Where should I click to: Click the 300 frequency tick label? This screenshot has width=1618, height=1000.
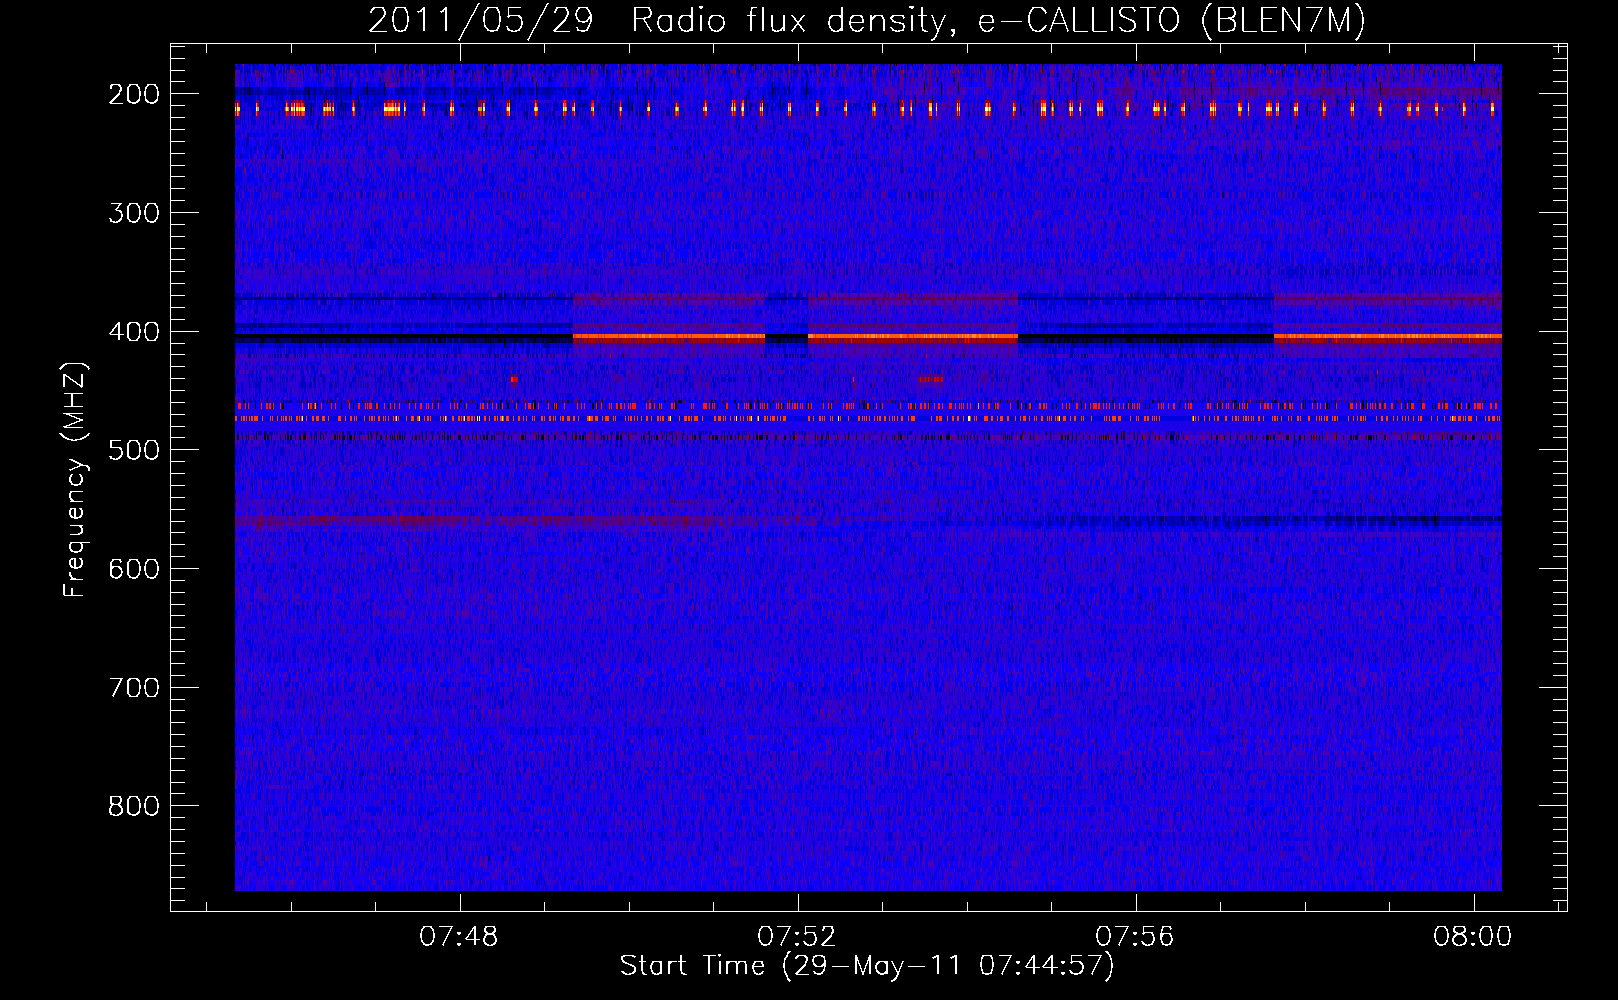pos(134,213)
